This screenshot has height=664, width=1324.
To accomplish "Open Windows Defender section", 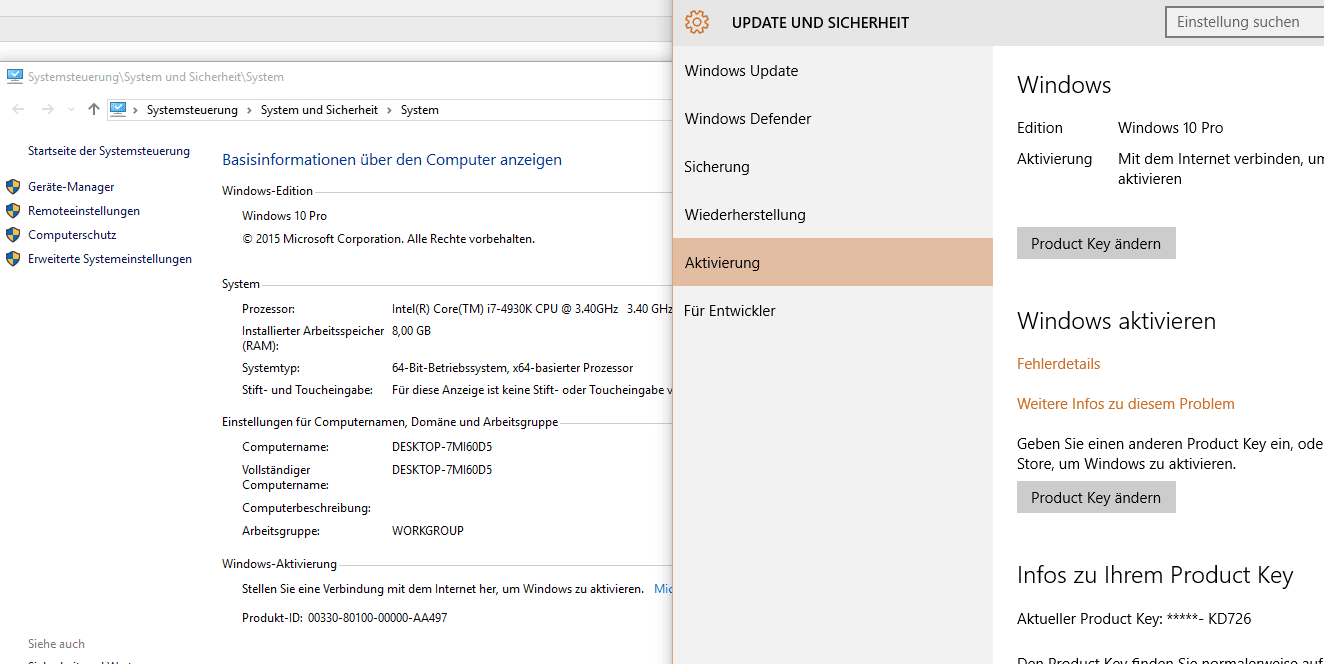I will 833,118.
